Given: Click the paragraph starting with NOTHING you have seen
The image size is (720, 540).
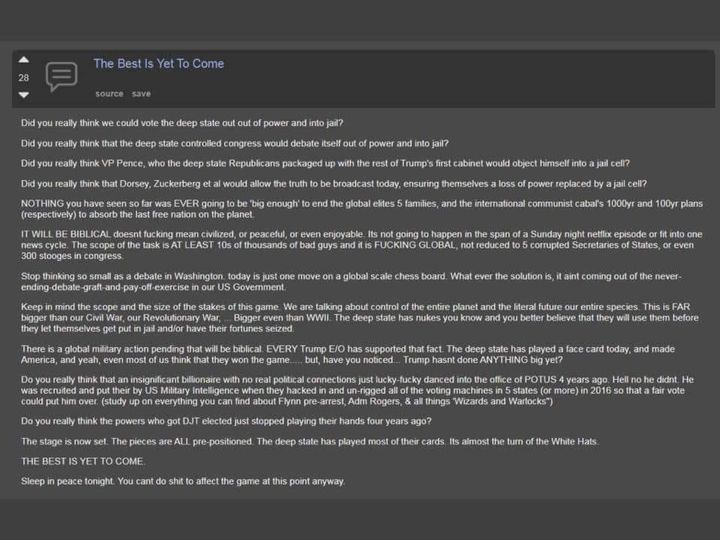Looking at the screenshot, I should (362, 209).
